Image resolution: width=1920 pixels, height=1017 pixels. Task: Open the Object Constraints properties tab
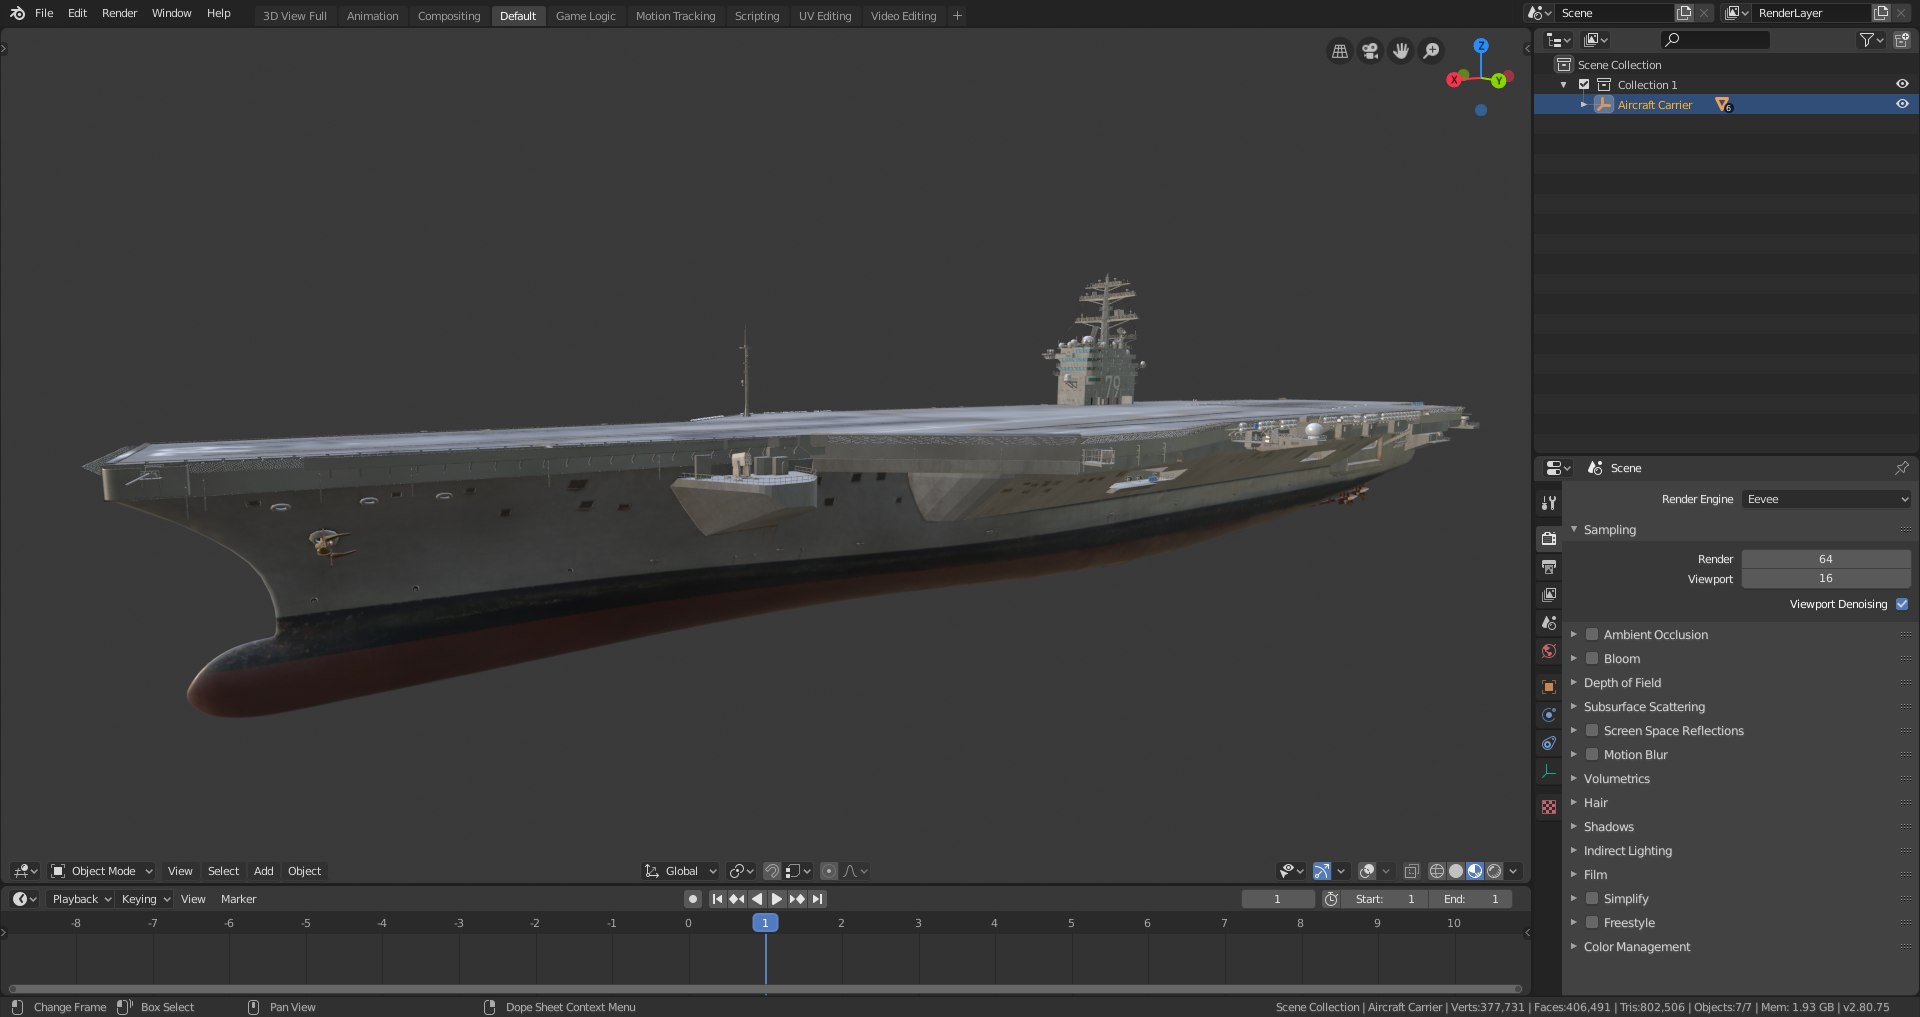point(1549,743)
